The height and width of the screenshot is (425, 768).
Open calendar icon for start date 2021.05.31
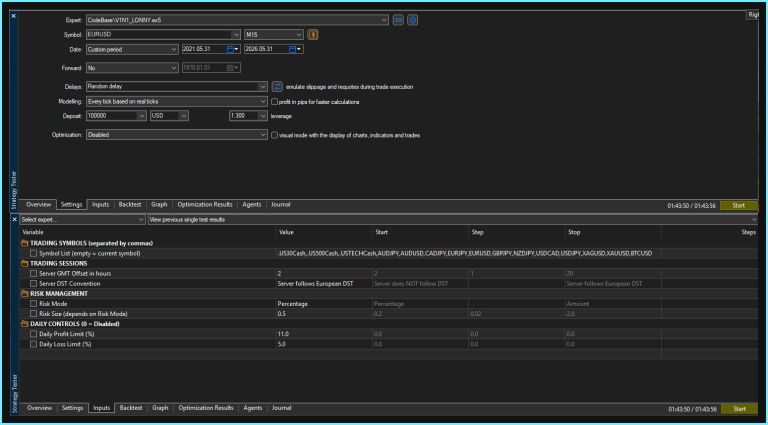click(x=230, y=49)
